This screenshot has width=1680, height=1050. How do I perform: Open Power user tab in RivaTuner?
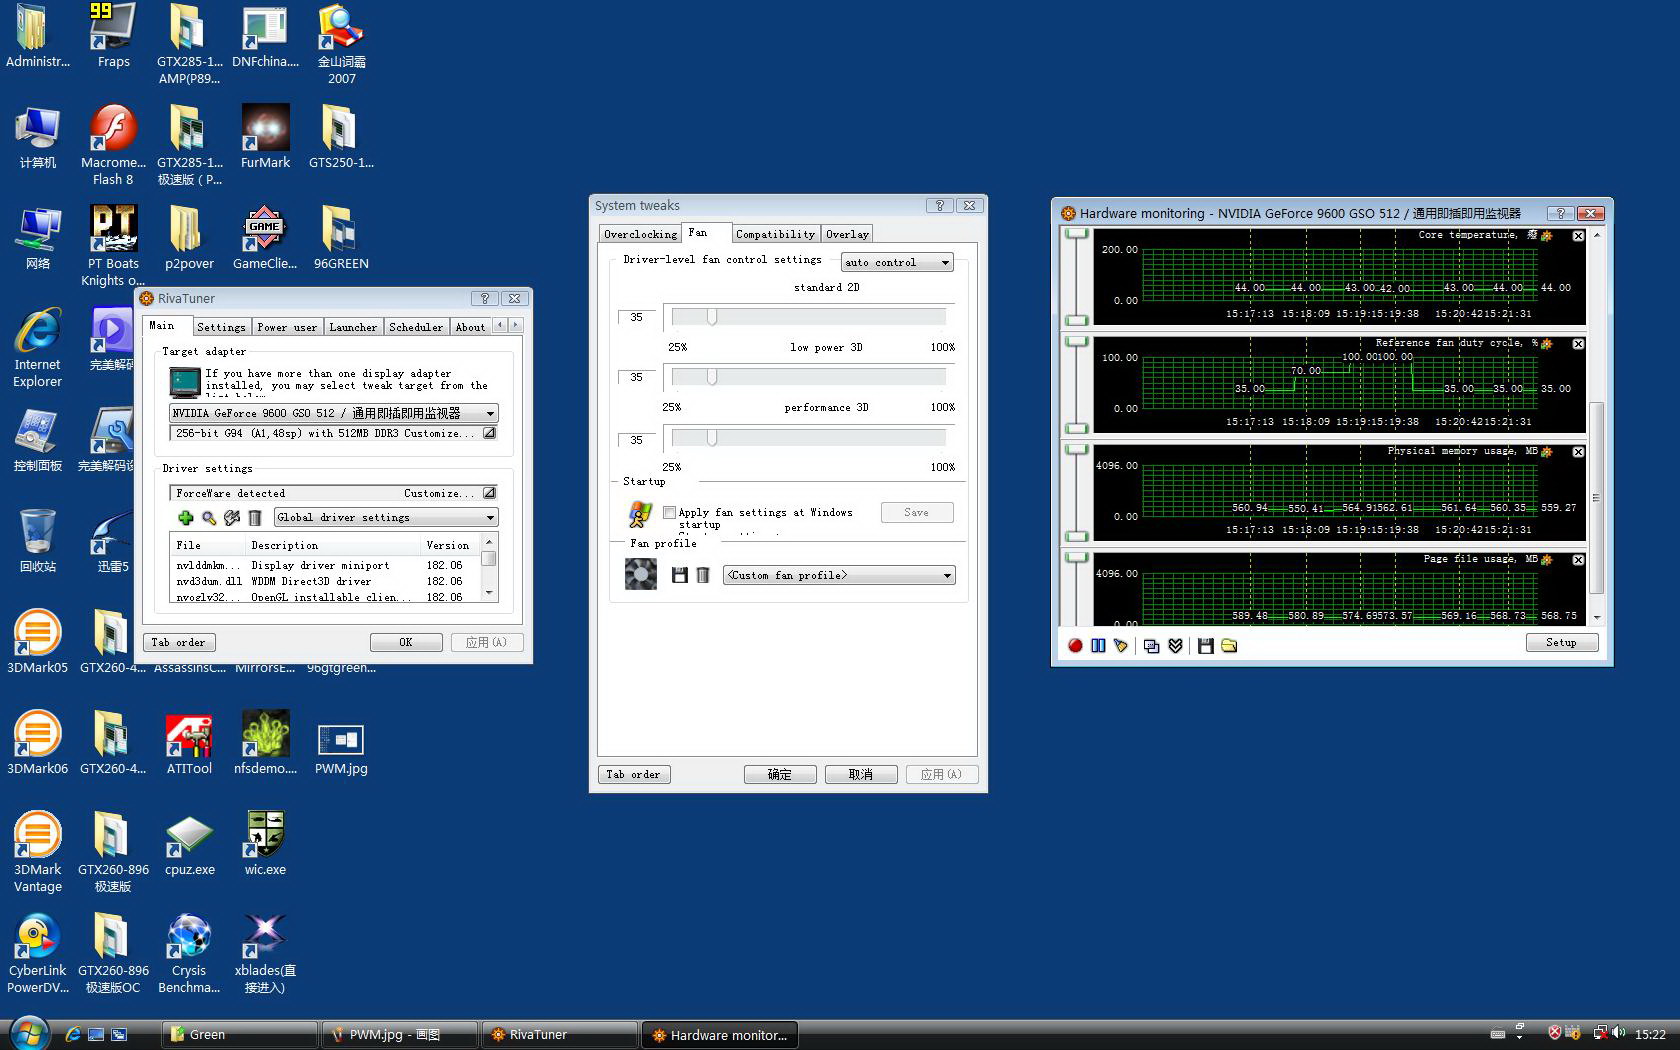click(286, 327)
